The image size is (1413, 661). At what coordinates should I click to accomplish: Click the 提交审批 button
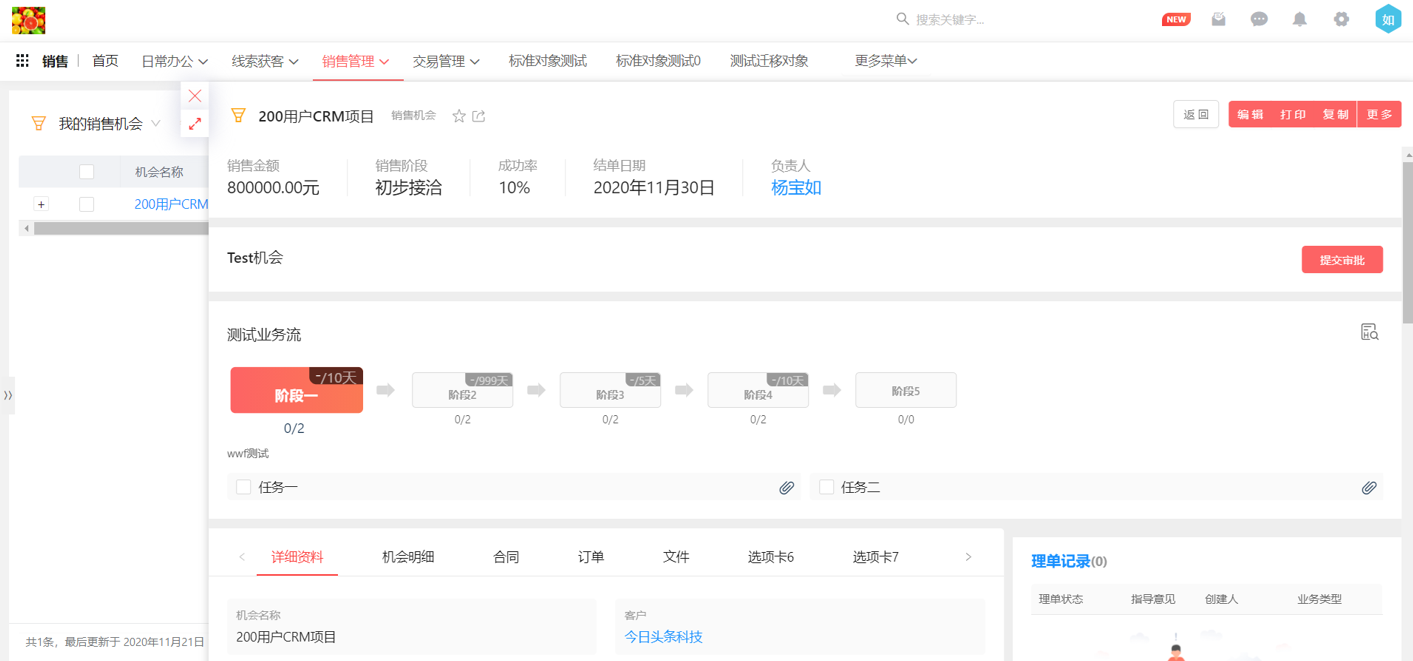coord(1341,260)
